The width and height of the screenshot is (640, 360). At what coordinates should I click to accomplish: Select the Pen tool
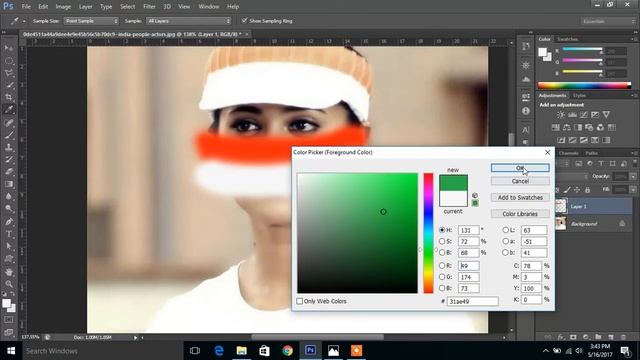tap(9, 222)
